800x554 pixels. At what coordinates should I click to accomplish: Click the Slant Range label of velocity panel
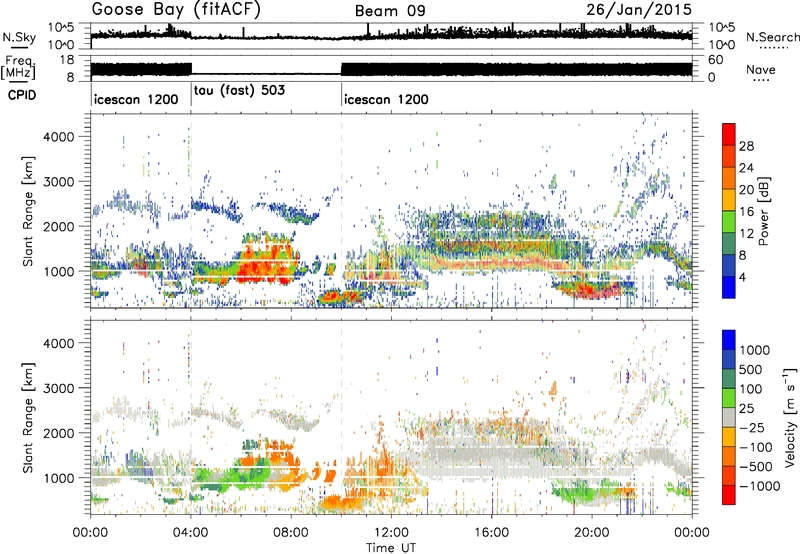click(x=28, y=417)
